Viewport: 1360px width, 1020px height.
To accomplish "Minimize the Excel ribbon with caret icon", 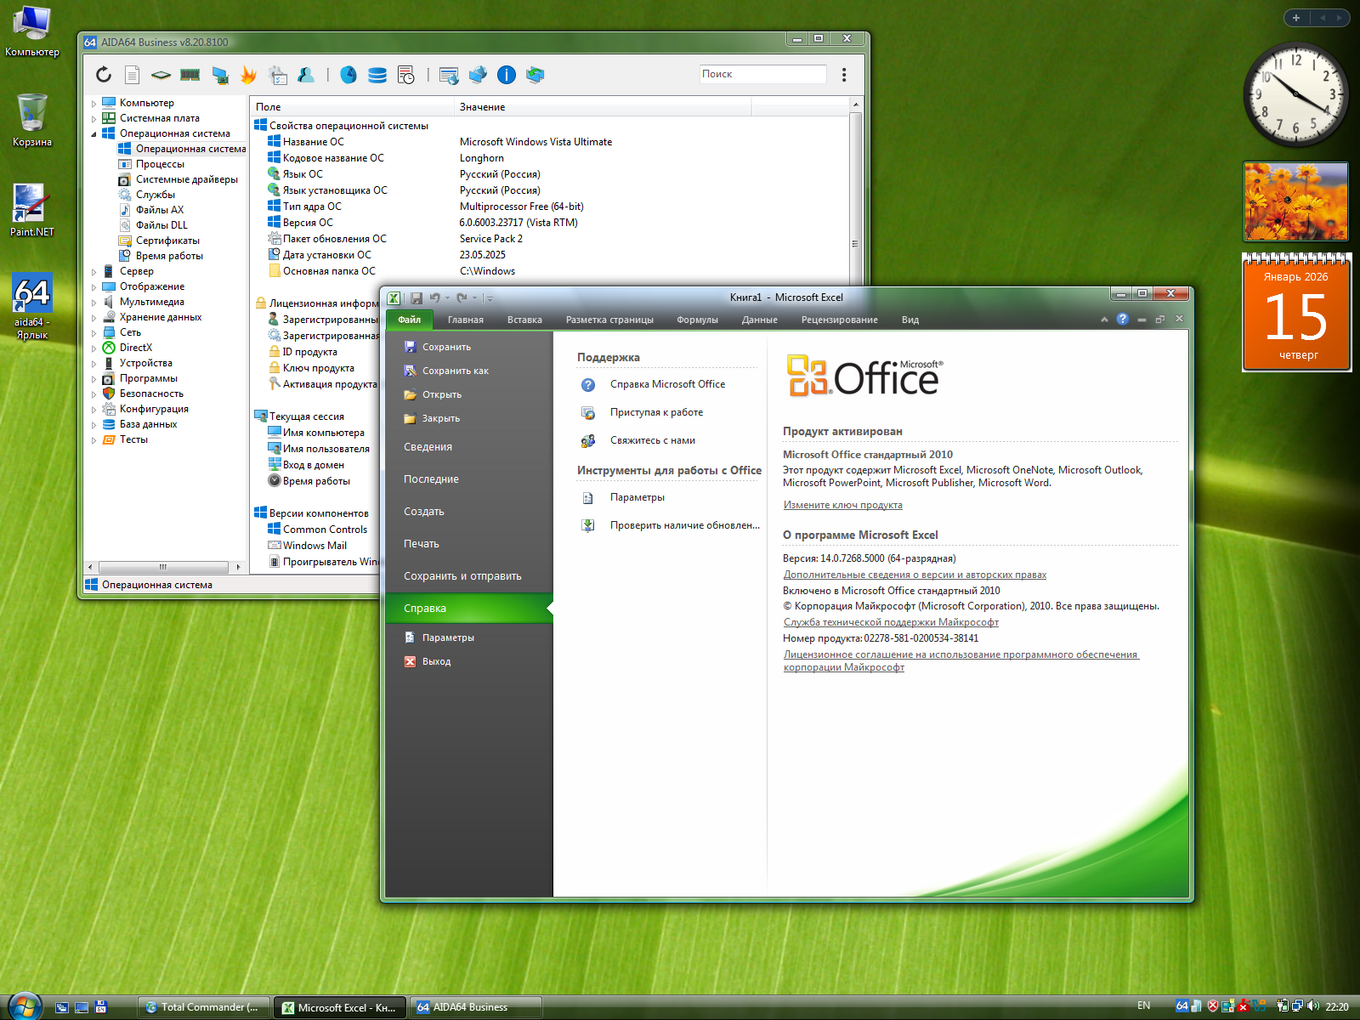I will point(1104,320).
